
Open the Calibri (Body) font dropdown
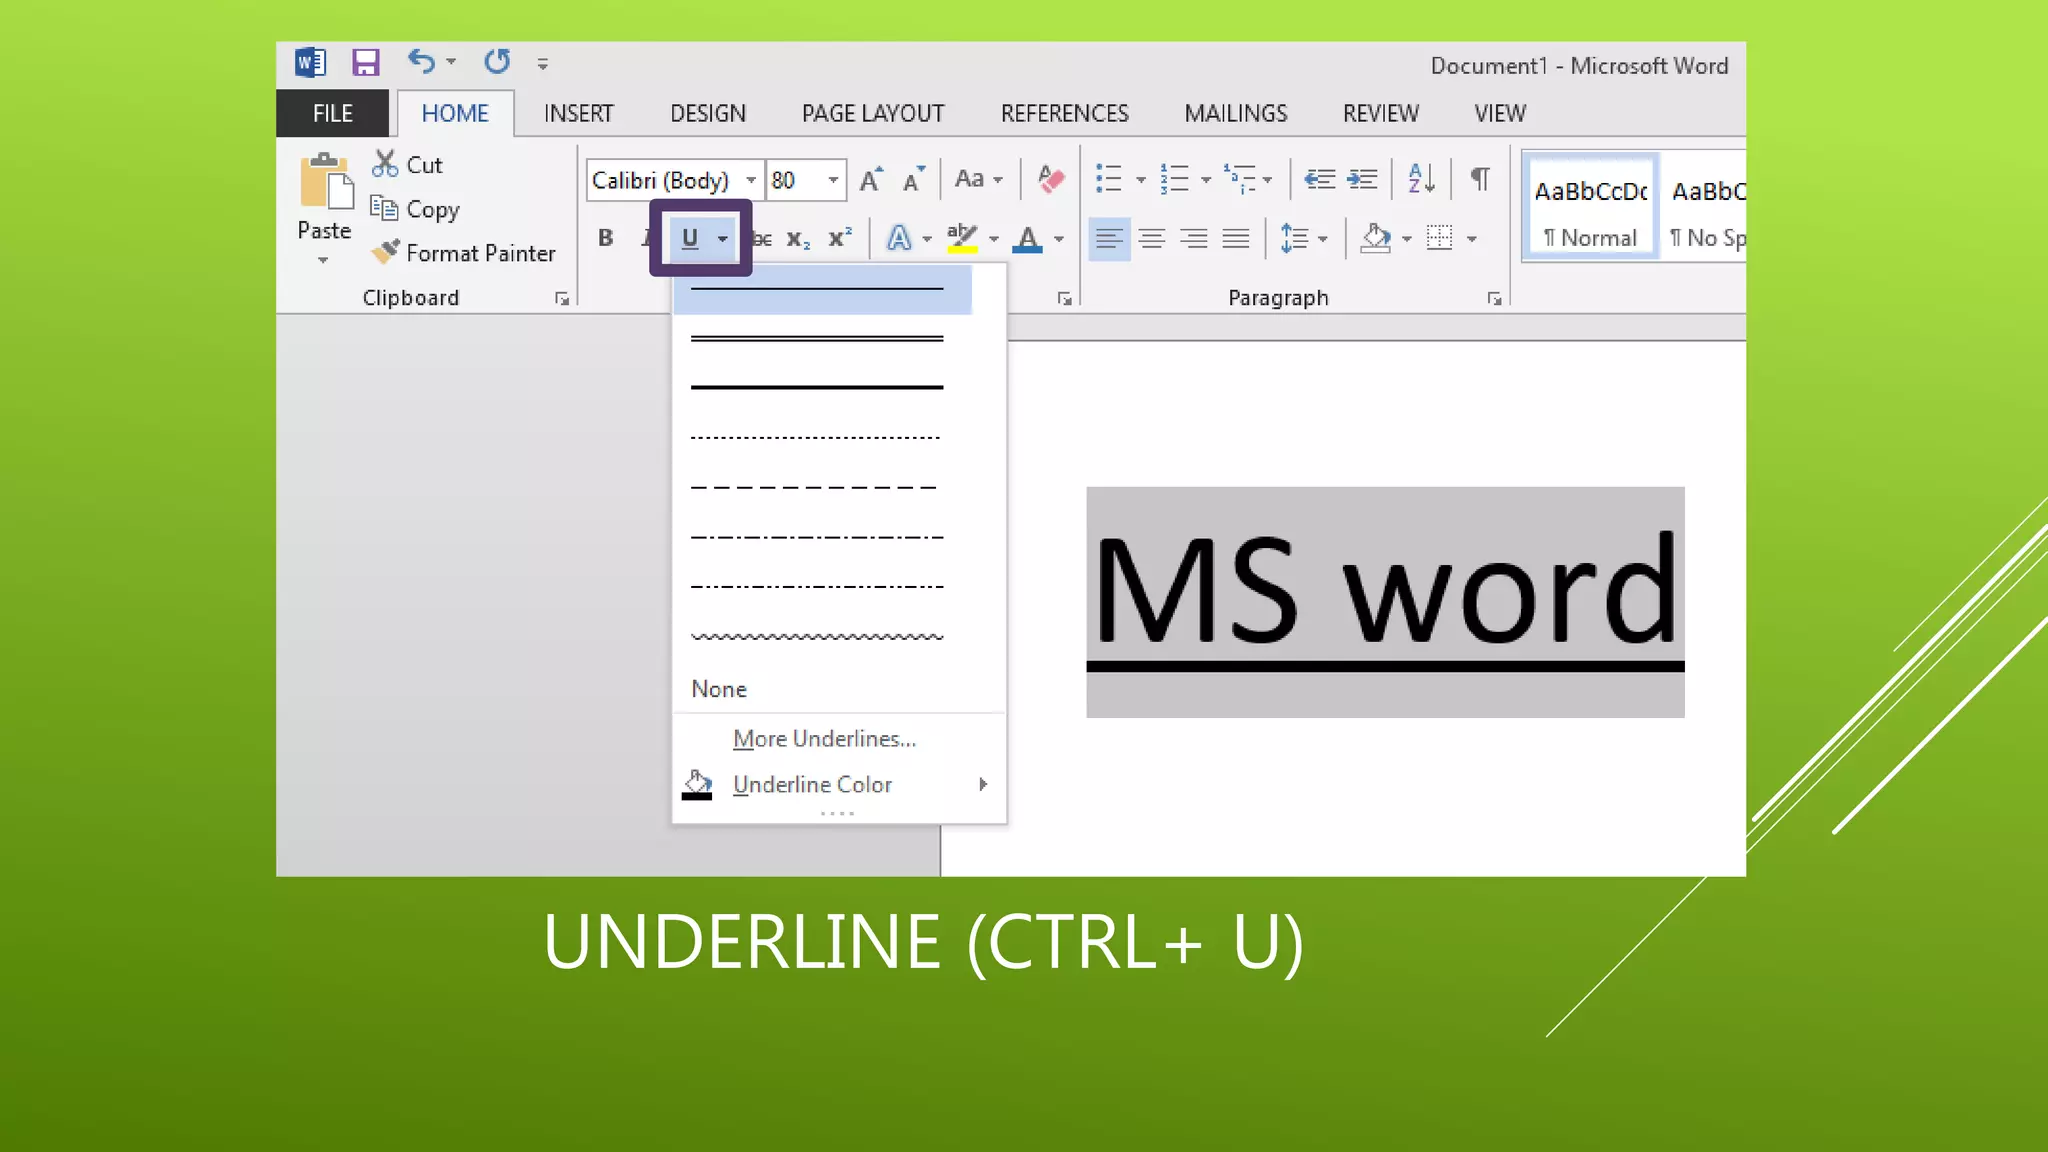point(750,180)
